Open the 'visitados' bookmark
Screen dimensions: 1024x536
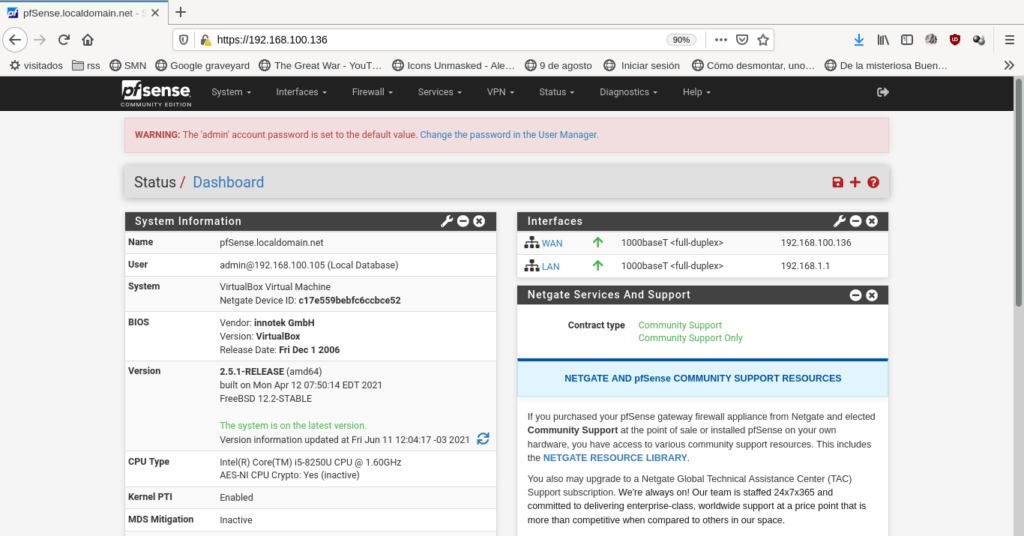pyautogui.click(x=37, y=65)
